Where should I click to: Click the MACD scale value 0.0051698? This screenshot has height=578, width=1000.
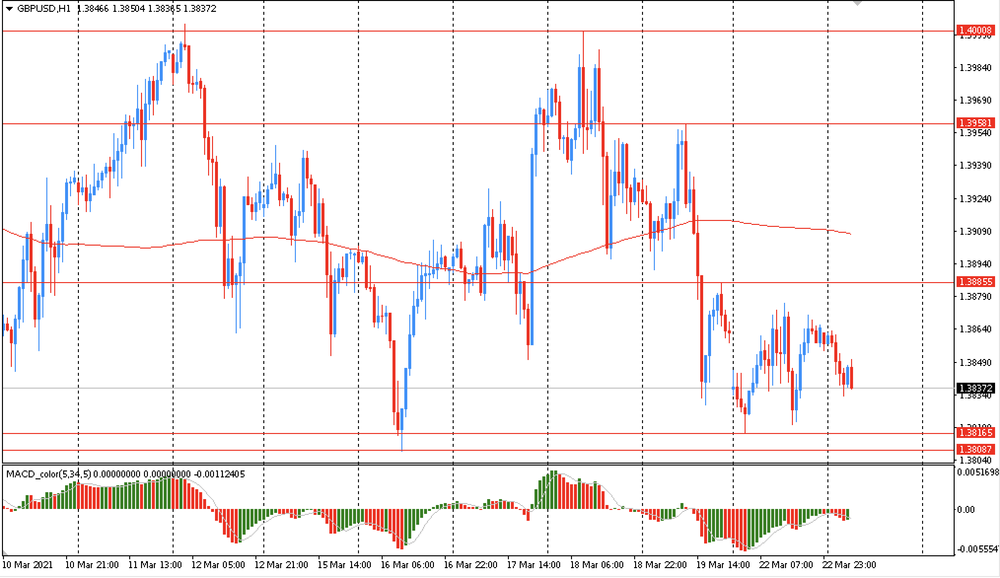(x=978, y=473)
